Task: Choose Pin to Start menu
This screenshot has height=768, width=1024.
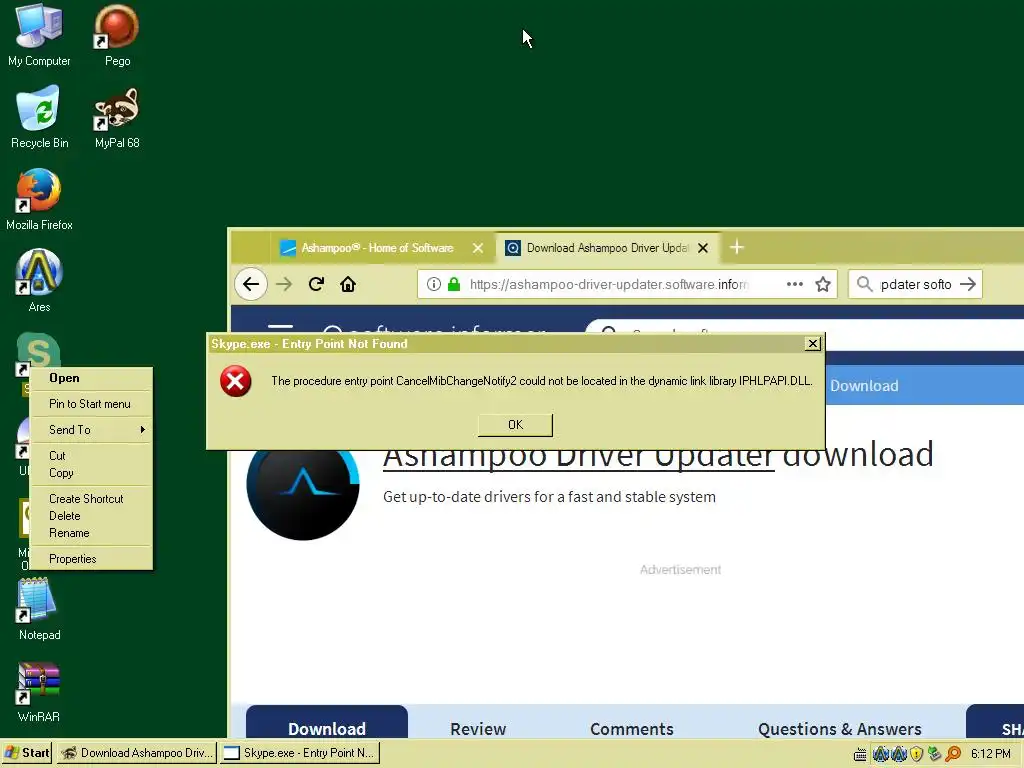Action: tap(91, 404)
